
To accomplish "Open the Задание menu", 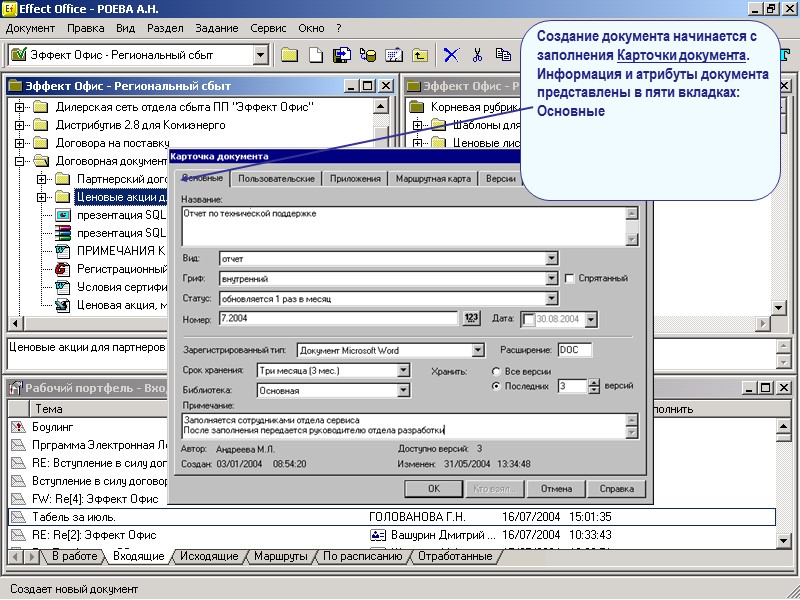I will 216,29.
